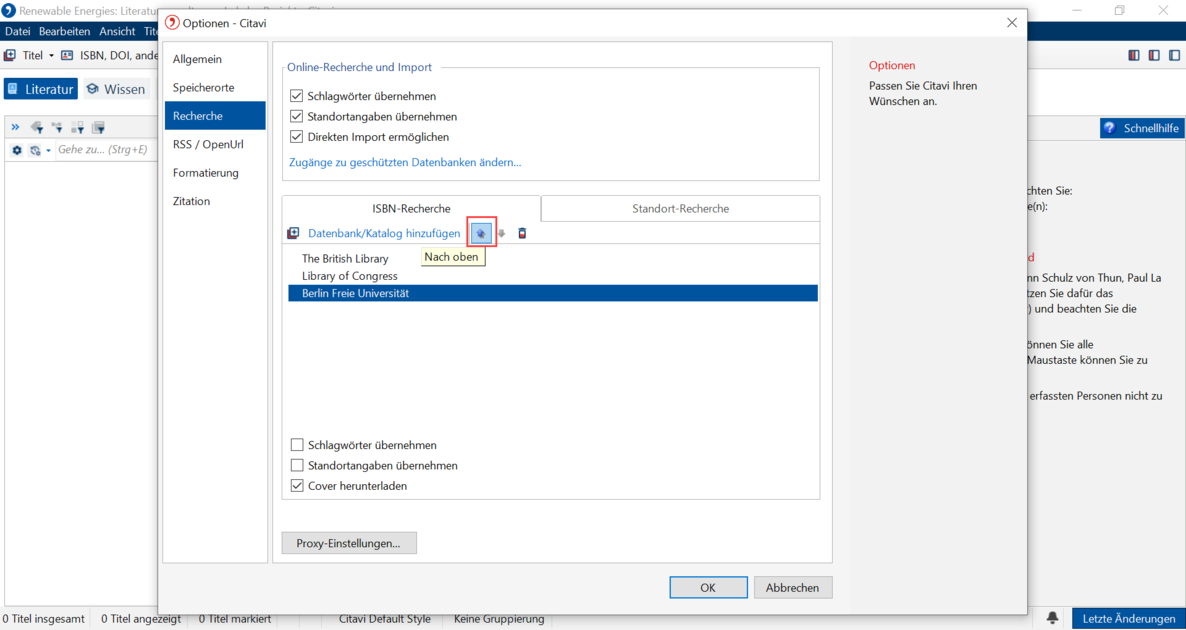
Task: Click the bell notification icon
Action: (1052, 618)
